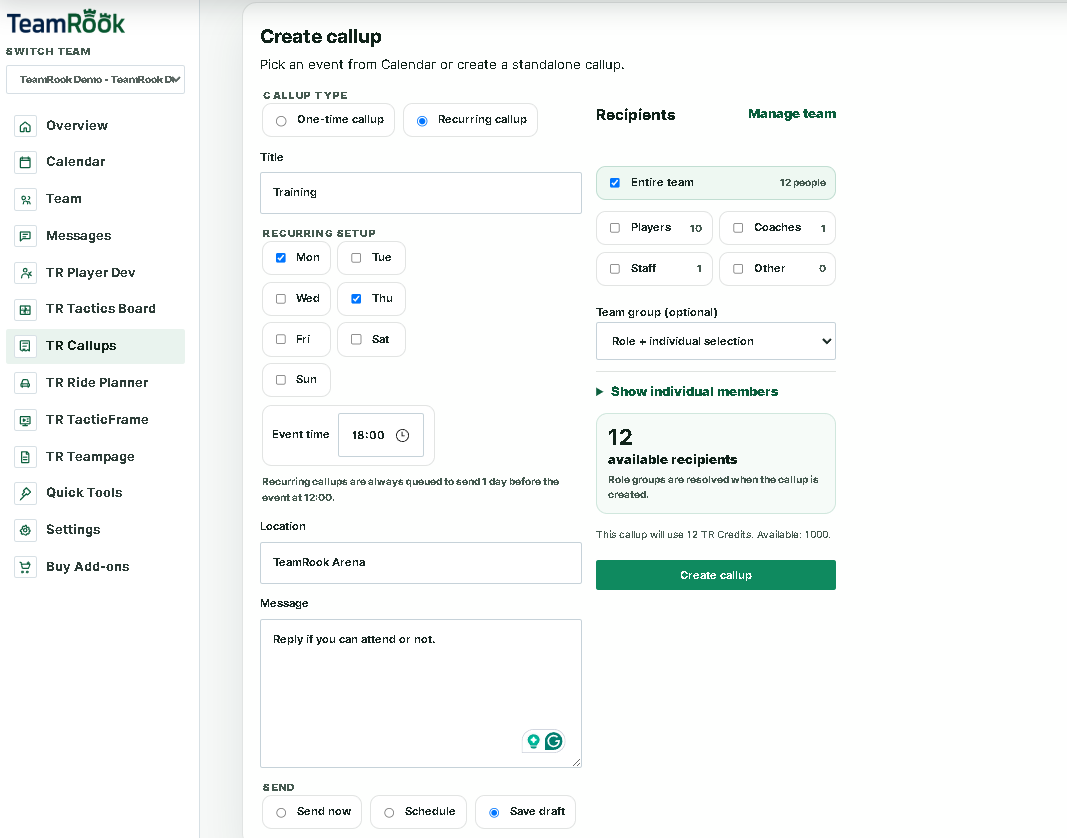
Task: Click the clock icon in Event time
Action: coord(403,435)
